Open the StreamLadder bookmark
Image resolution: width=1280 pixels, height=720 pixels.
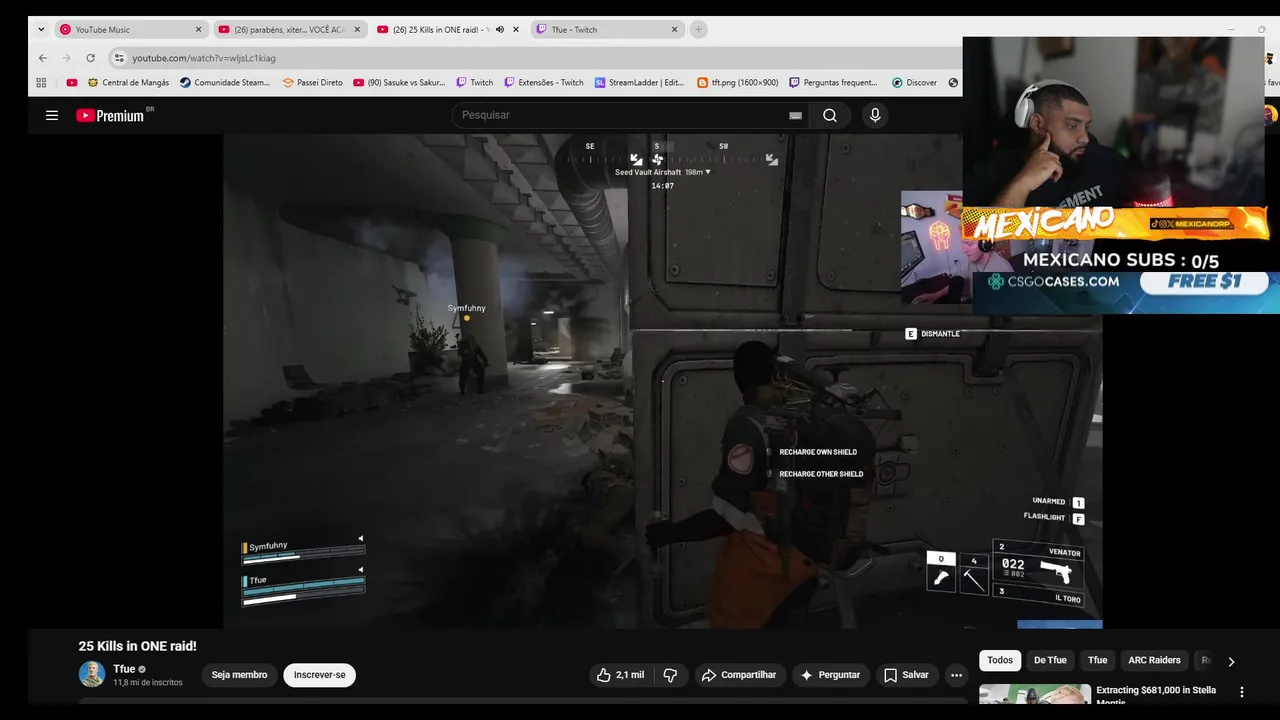(x=638, y=83)
